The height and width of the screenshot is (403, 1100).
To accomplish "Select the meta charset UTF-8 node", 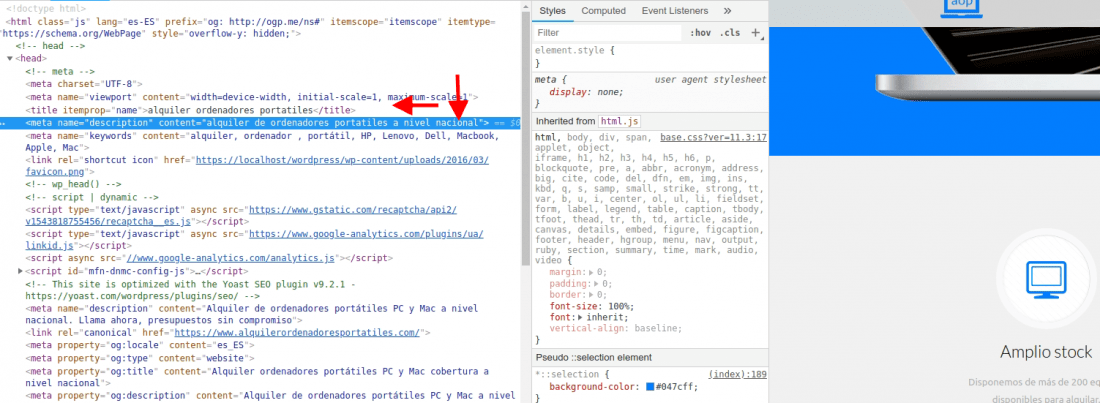I will click(85, 84).
